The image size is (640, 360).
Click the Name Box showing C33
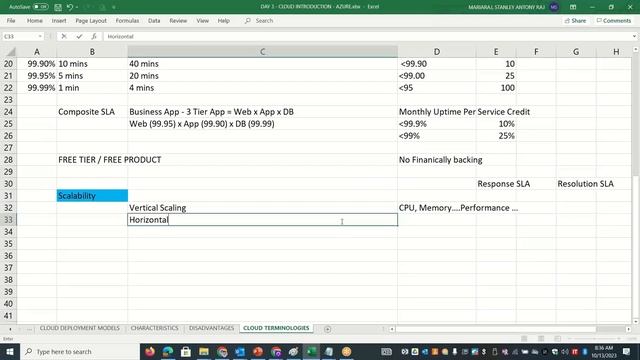coord(20,36)
